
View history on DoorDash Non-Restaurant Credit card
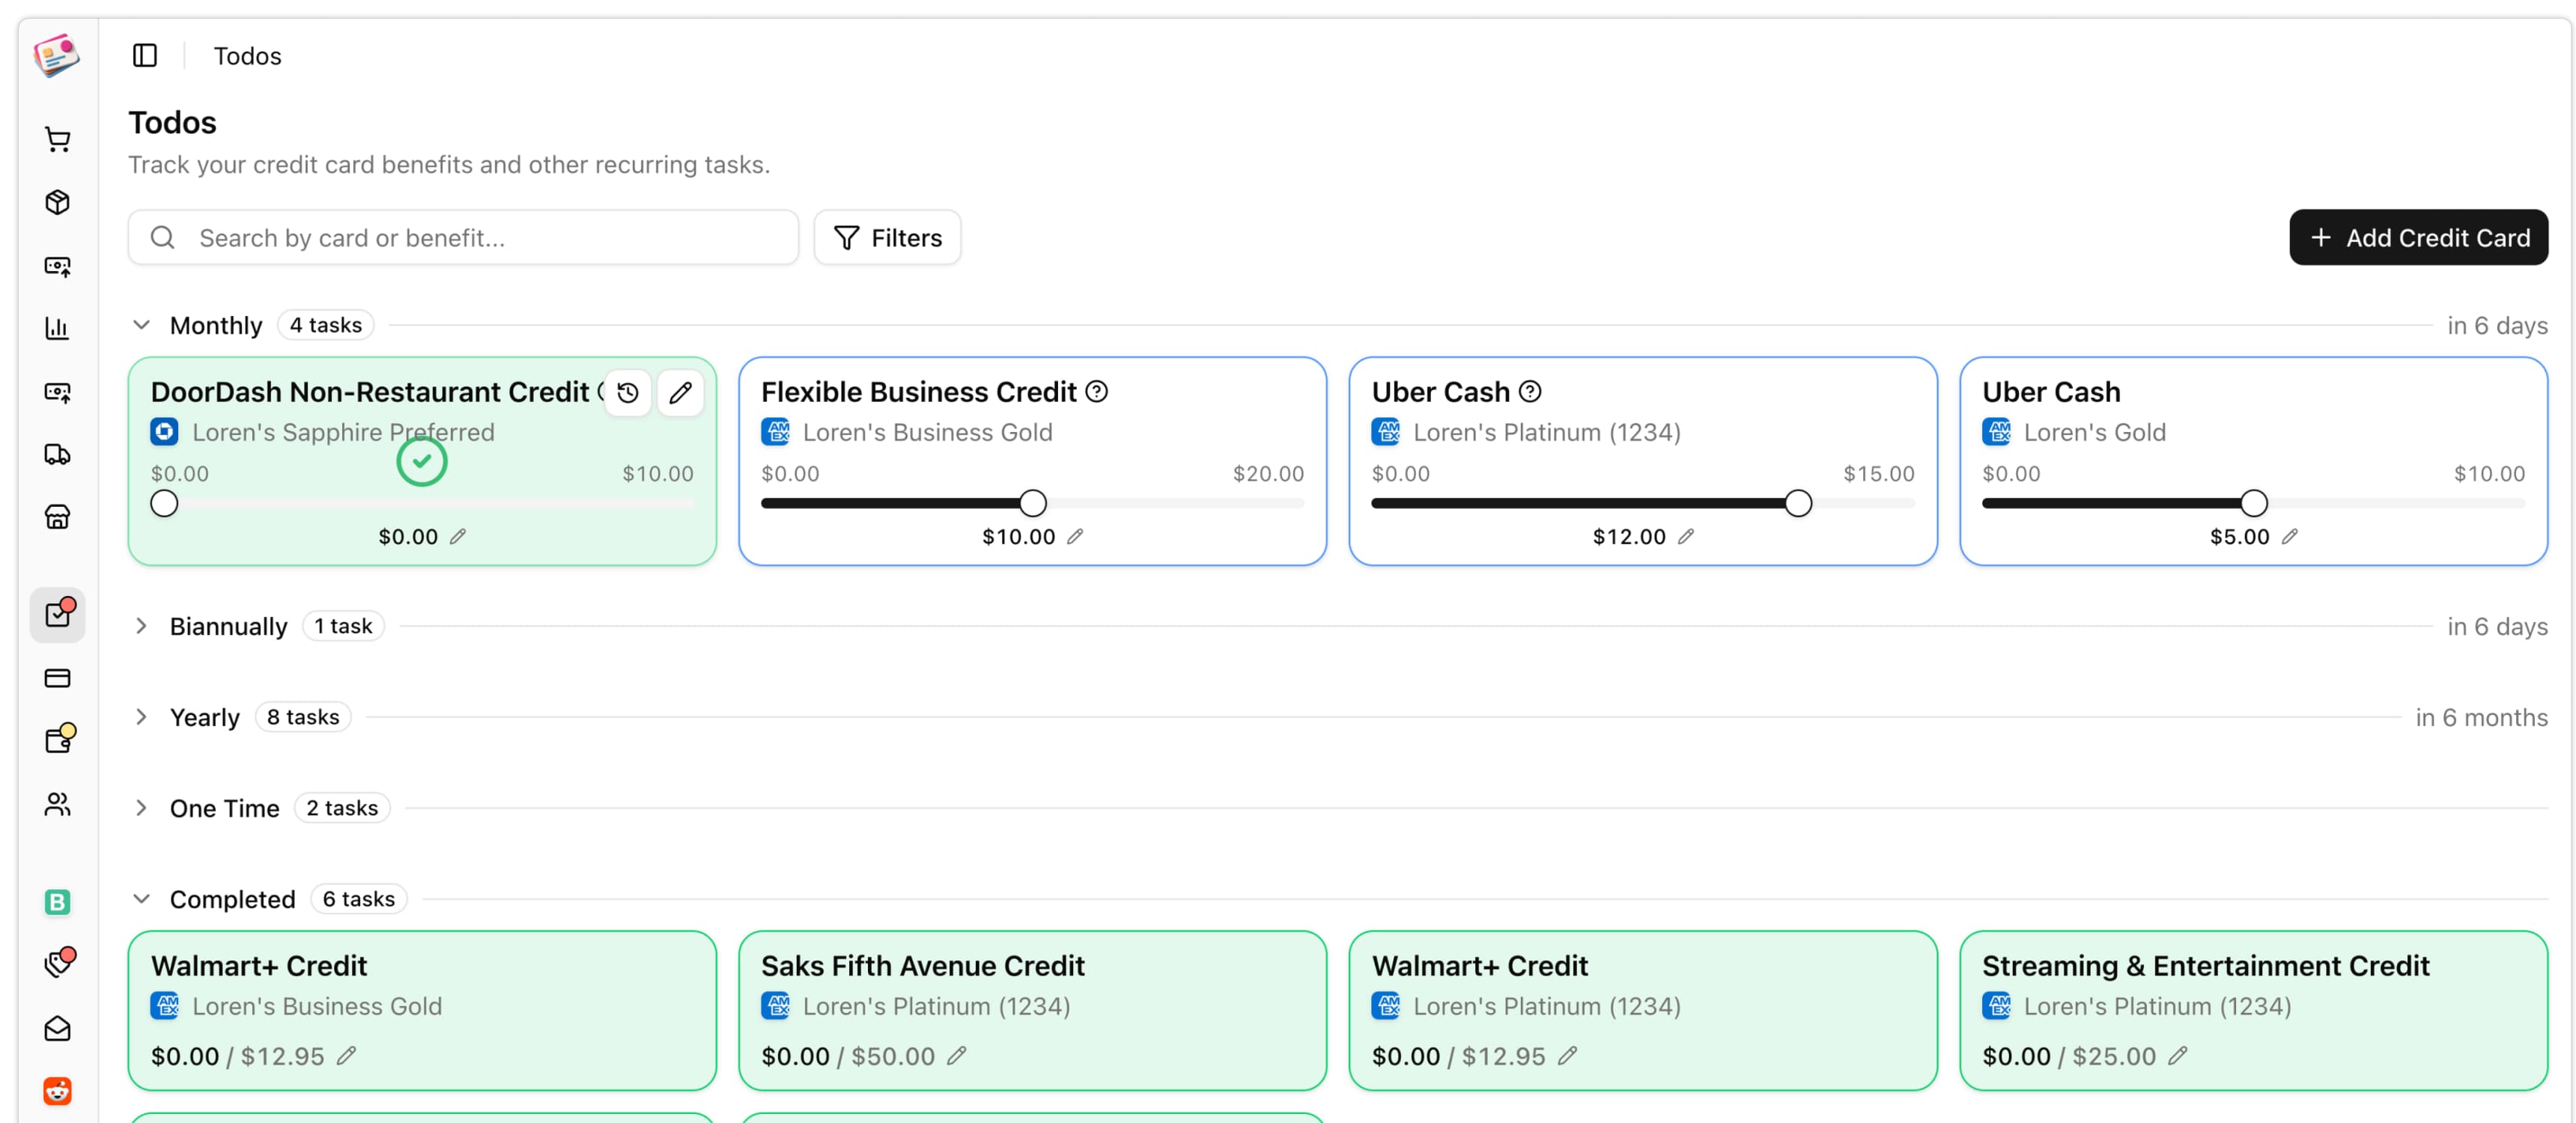pos(628,392)
